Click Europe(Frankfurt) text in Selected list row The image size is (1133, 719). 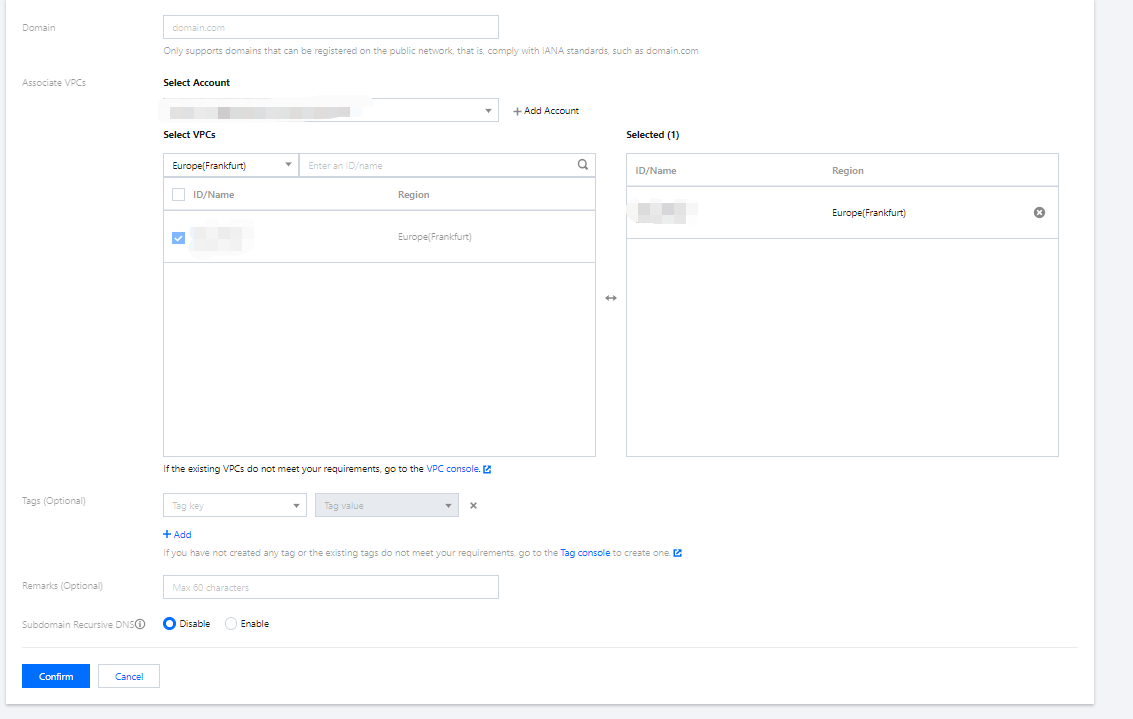[869, 212]
